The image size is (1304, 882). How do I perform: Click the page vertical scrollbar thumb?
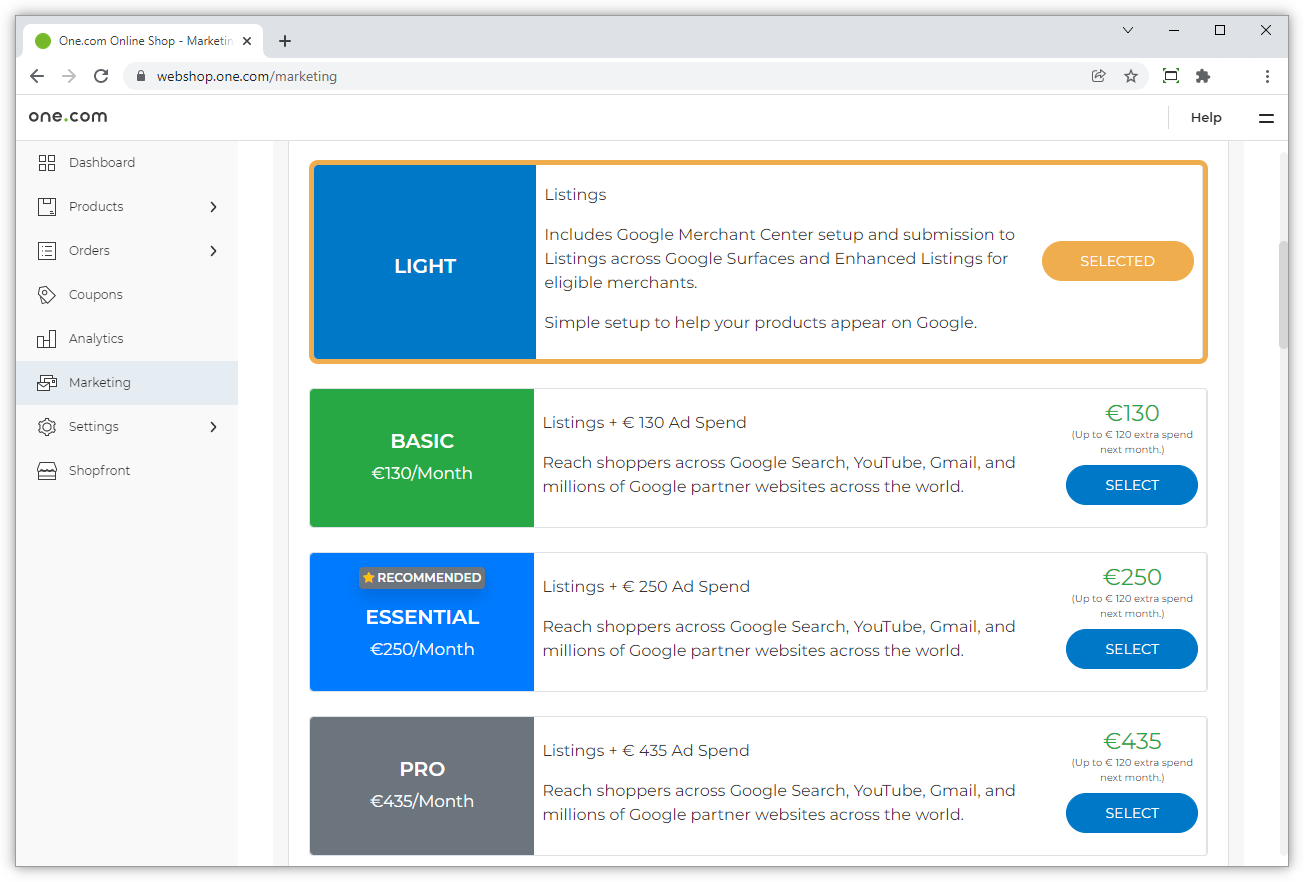click(1283, 295)
